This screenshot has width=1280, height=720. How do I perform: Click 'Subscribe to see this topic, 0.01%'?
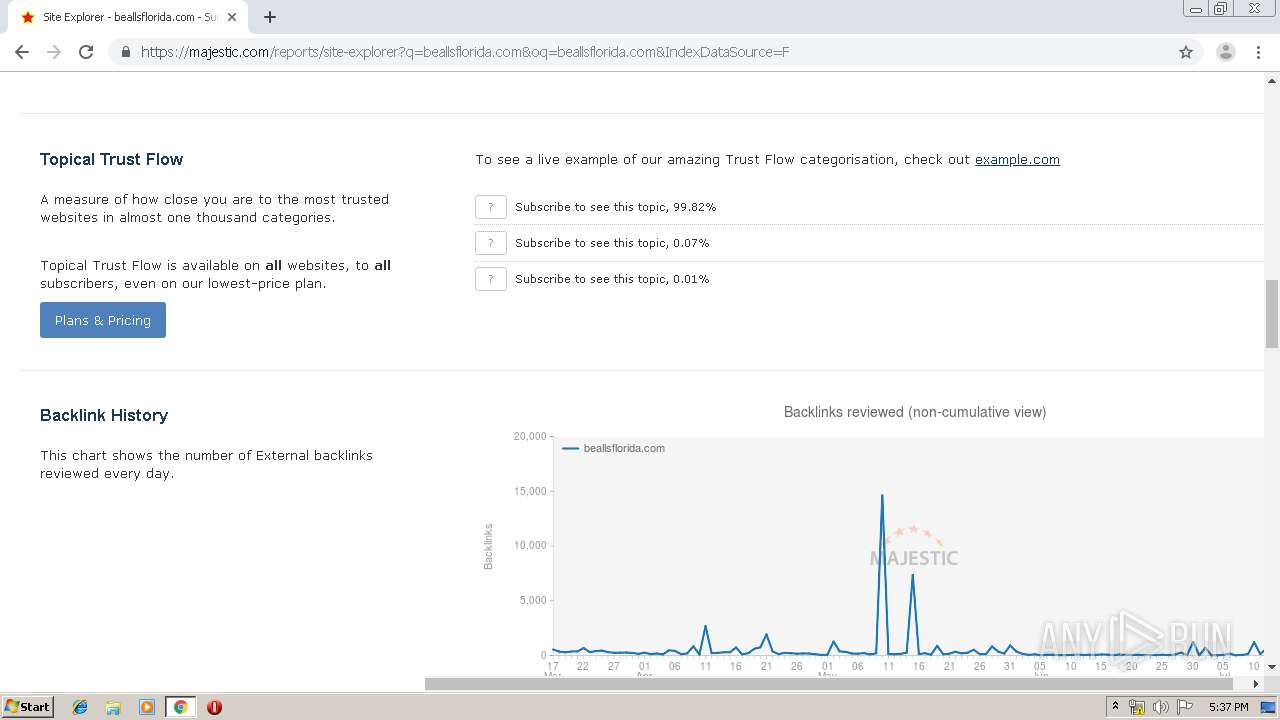pos(612,279)
